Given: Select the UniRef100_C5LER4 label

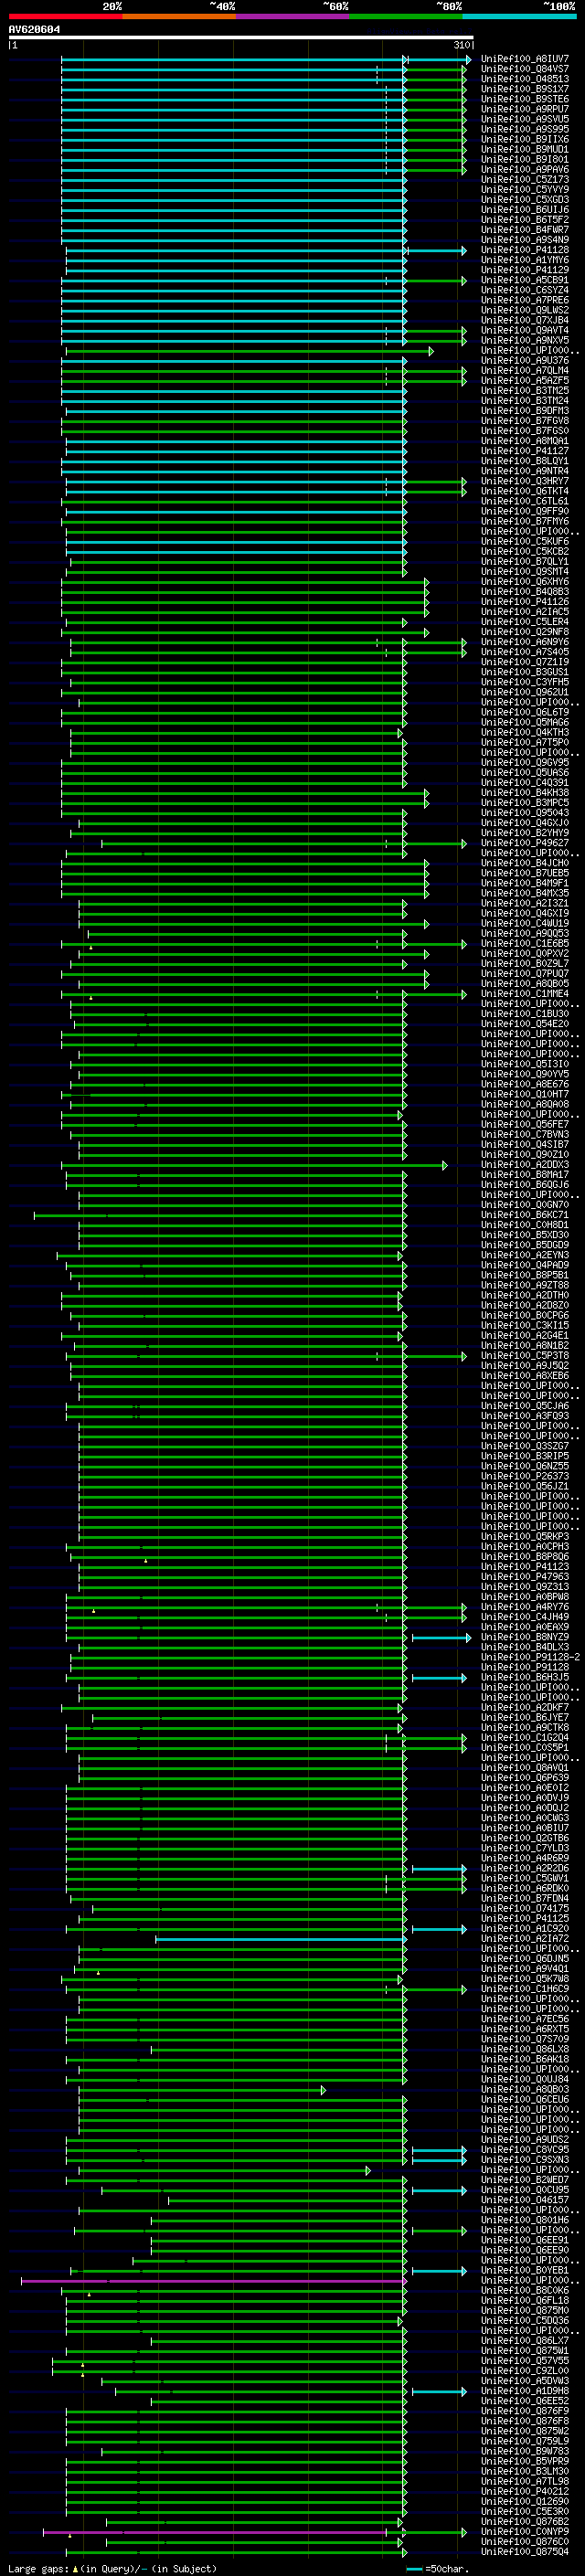Looking at the screenshot, I should pos(524,622).
